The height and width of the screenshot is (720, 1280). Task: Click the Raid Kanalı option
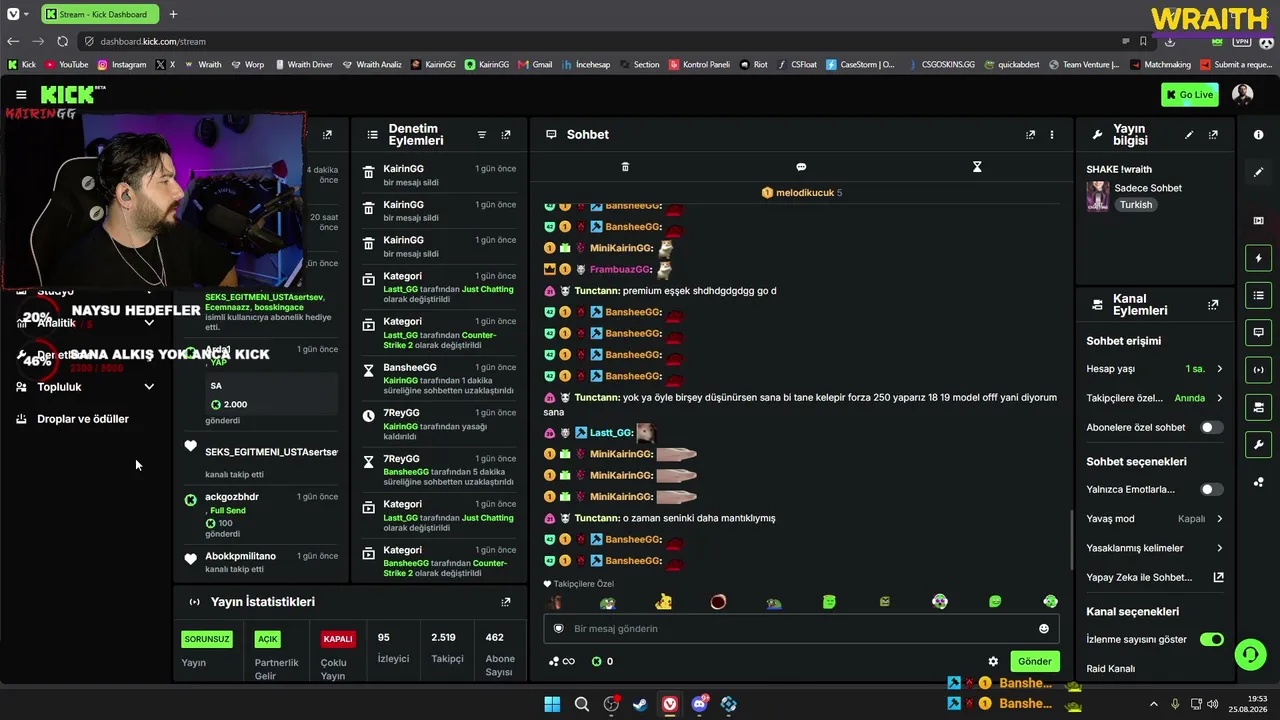point(1110,668)
